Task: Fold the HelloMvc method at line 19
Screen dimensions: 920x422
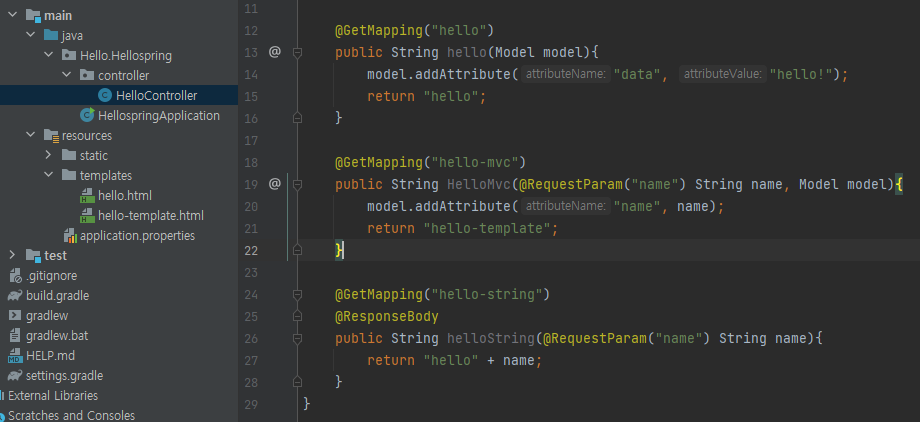Action: [x=297, y=185]
